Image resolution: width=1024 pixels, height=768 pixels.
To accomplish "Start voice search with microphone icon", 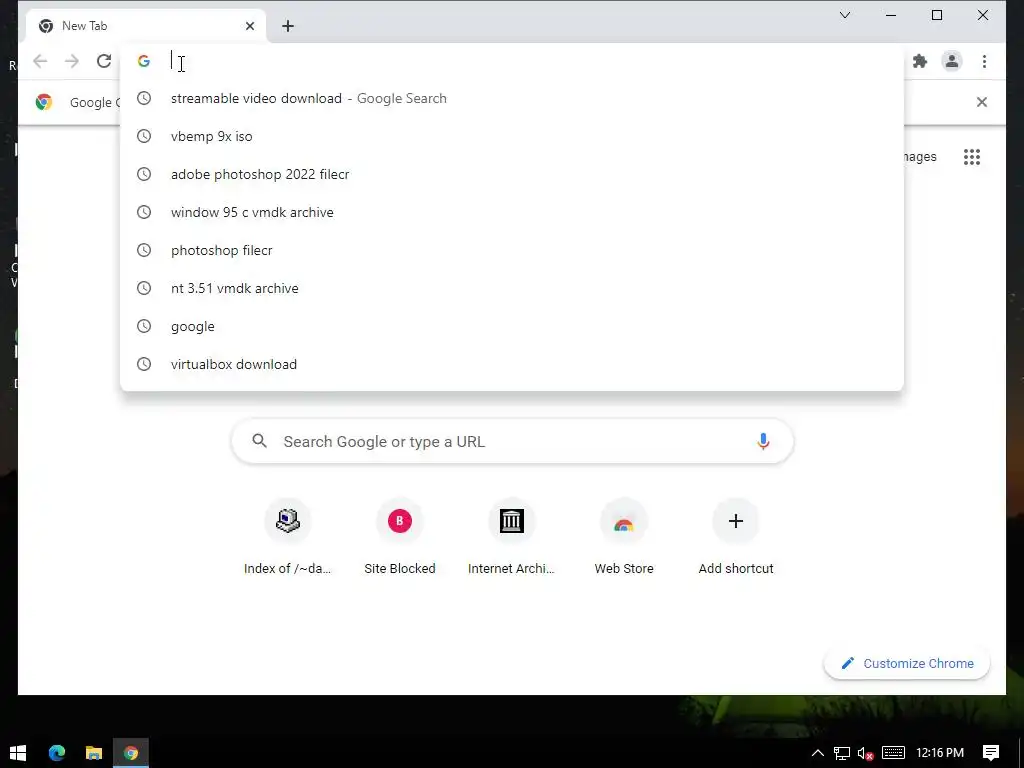I will click(x=763, y=441).
